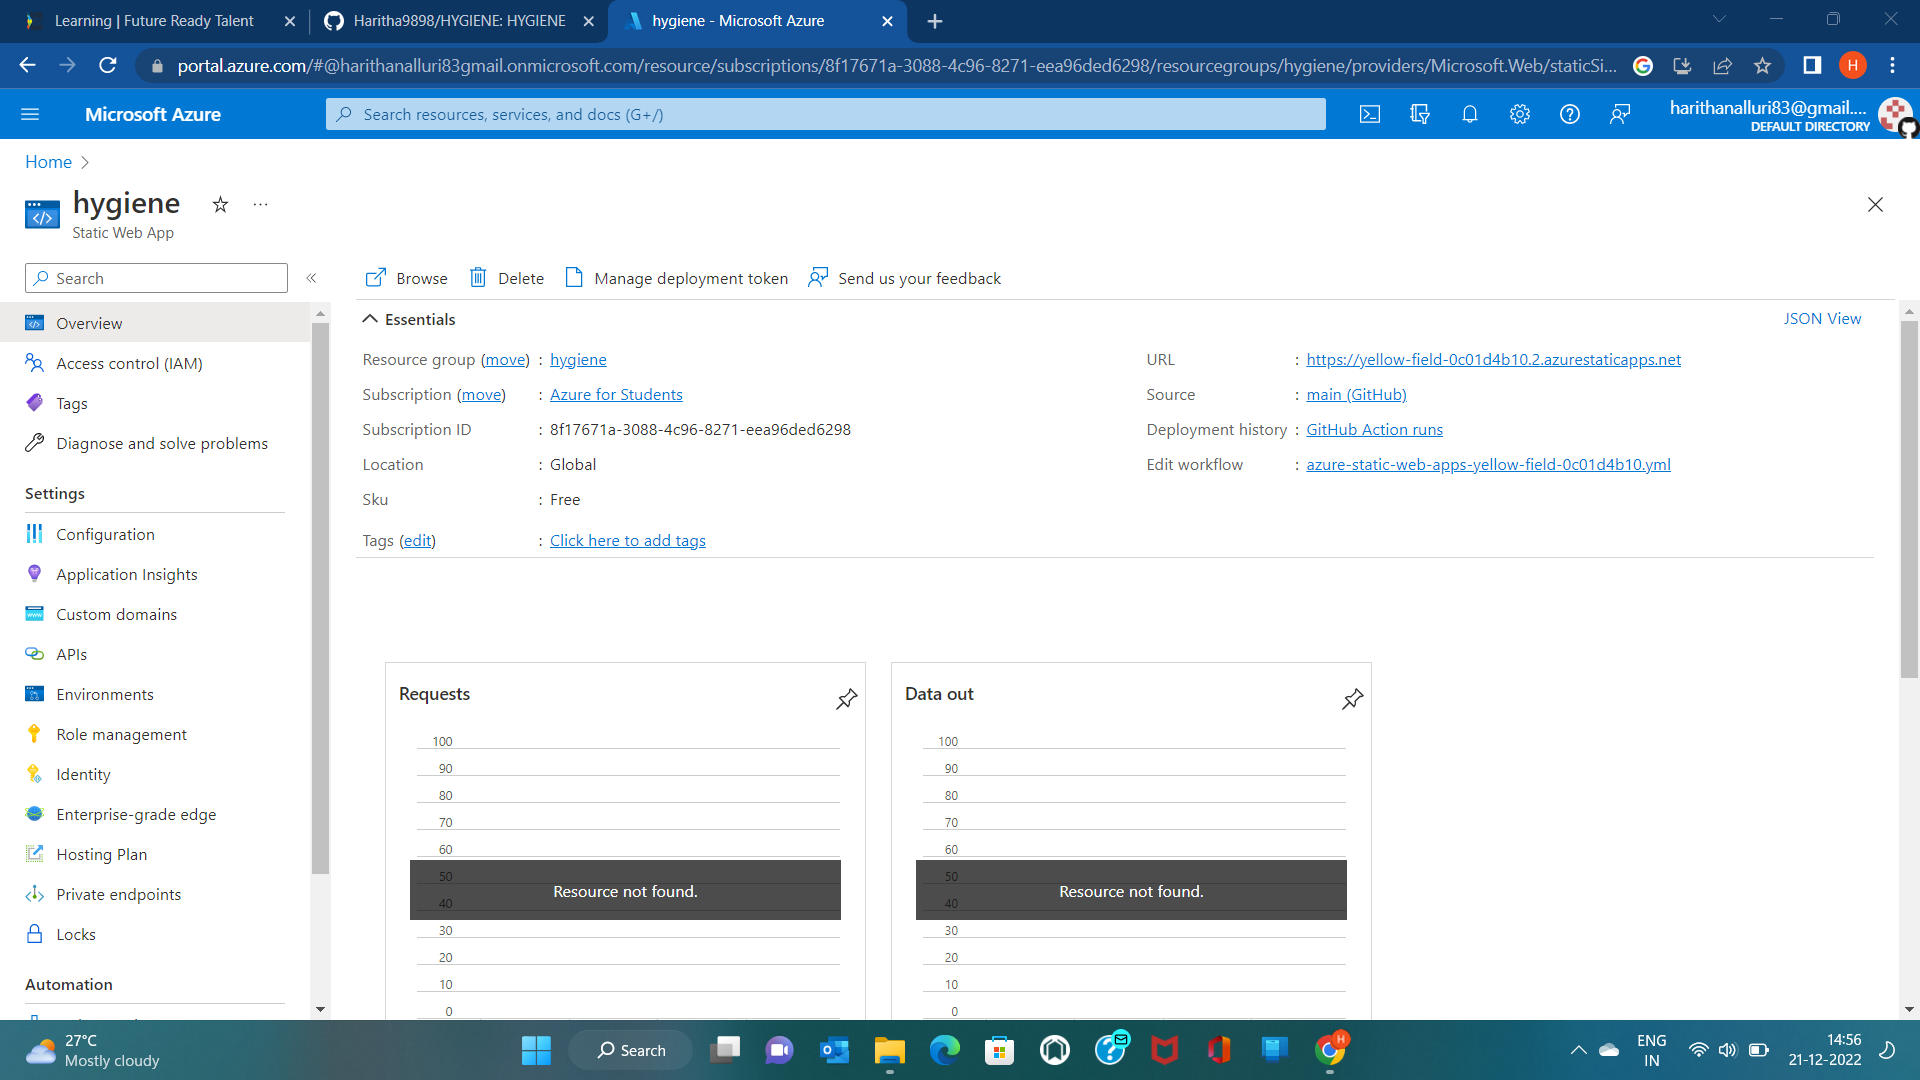Favorite the hygiene resource with star
1920x1080 pixels.
point(220,205)
